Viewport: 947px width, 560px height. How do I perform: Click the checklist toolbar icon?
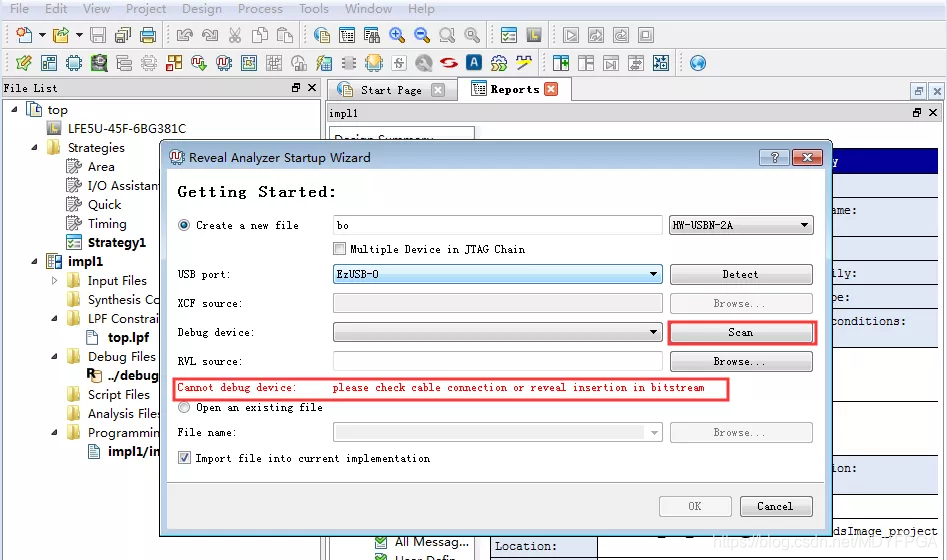[509, 35]
